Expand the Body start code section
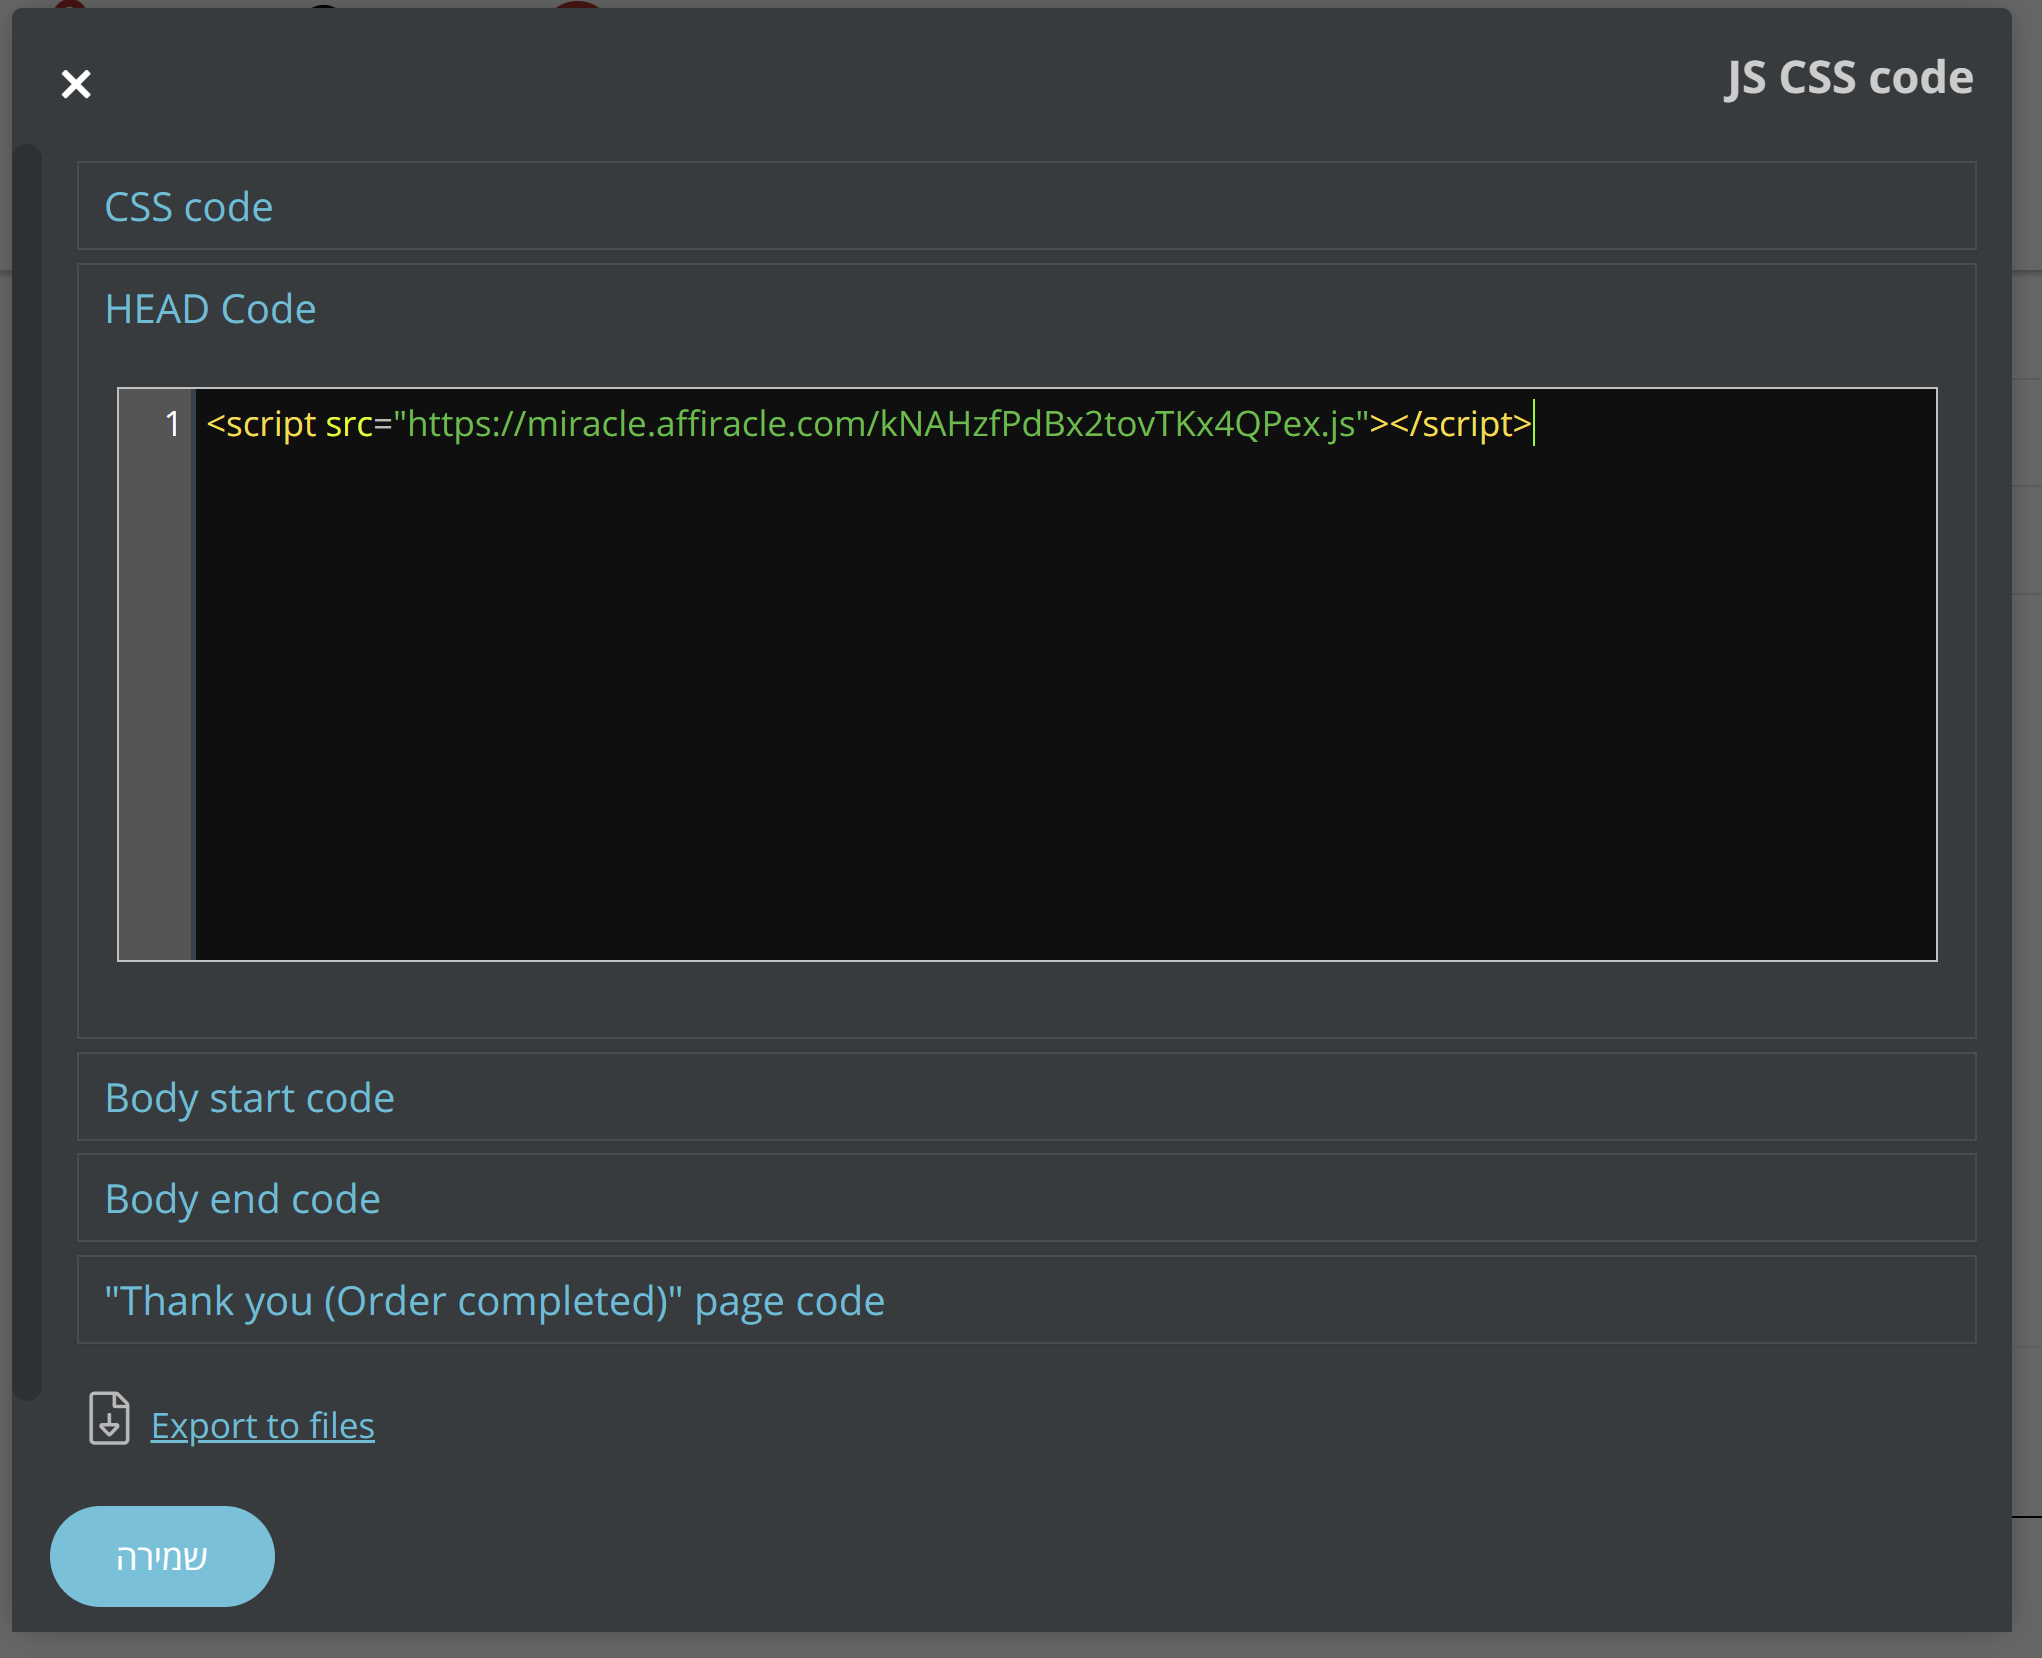2042x1658 pixels. pyautogui.click(x=250, y=1098)
